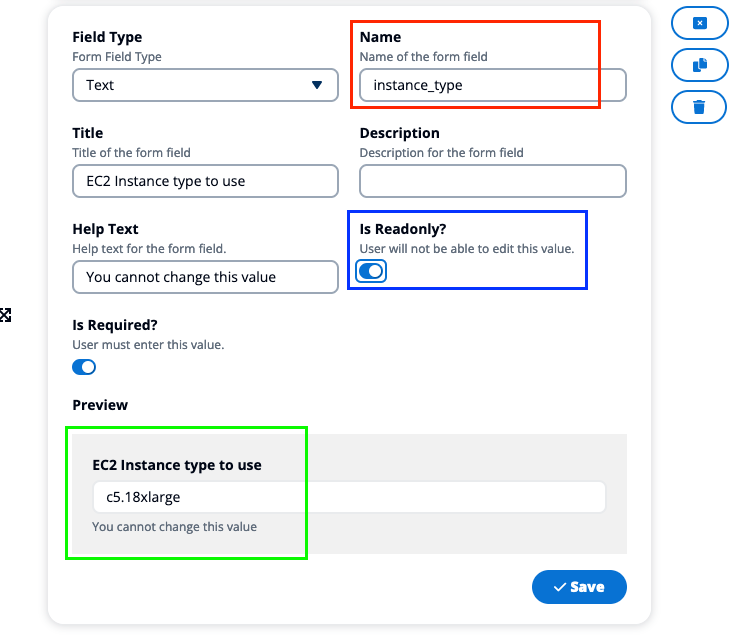The width and height of the screenshot is (747, 636).
Task: Toggle the Is Required switch
Action: point(84,367)
